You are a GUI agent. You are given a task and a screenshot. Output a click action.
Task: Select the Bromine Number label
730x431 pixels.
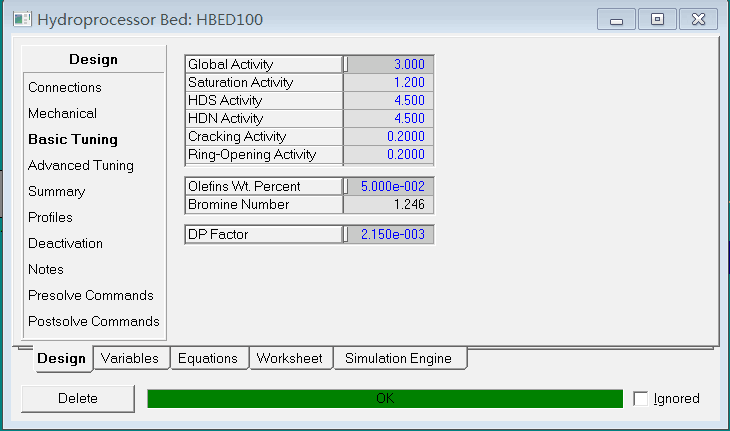pyautogui.click(x=264, y=204)
